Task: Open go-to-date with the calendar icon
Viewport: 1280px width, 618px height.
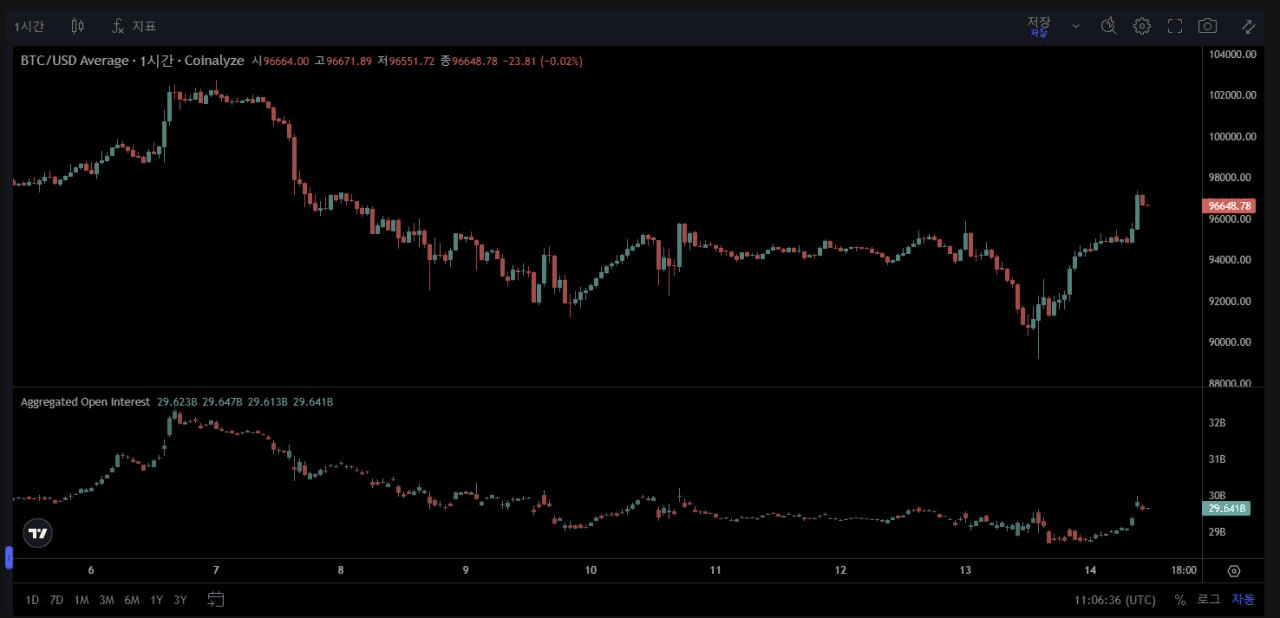Action: (215, 599)
